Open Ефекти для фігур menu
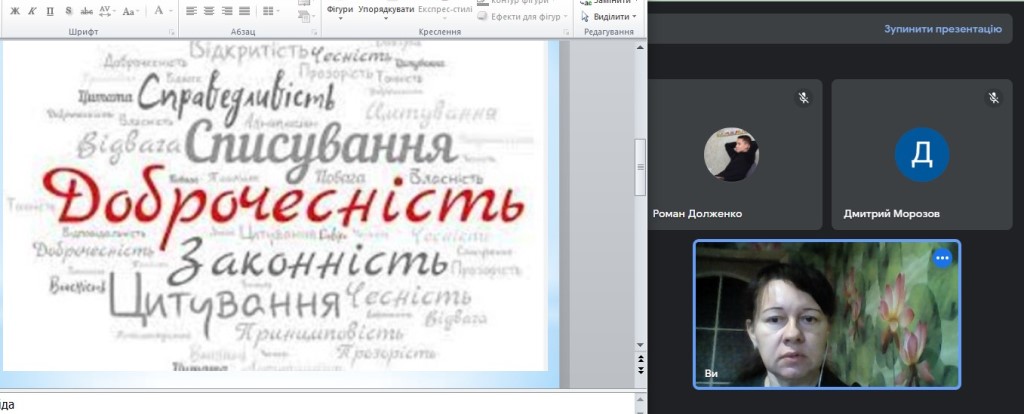This screenshot has width=1024, height=414. pyautogui.click(x=522, y=16)
